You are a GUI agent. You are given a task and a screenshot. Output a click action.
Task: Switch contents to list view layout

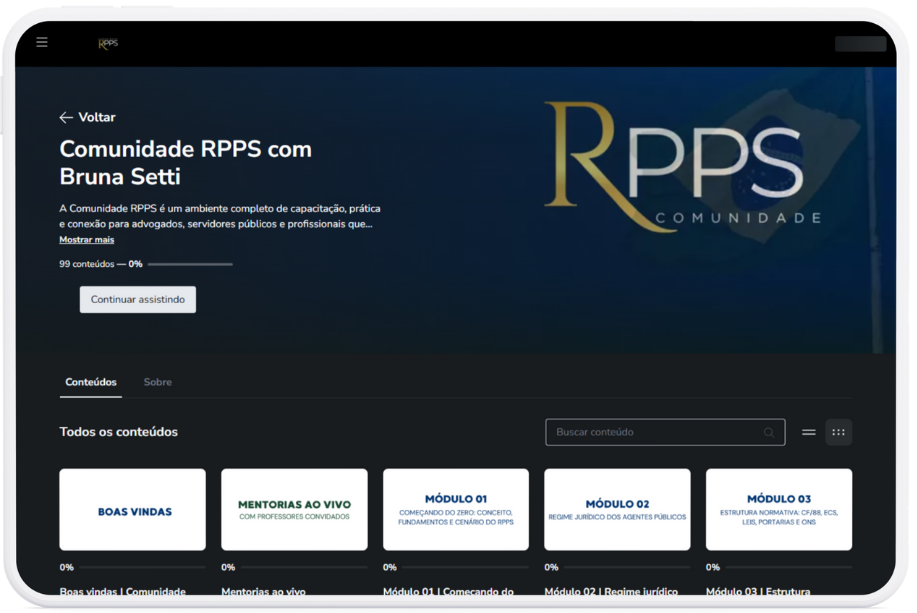coord(808,432)
